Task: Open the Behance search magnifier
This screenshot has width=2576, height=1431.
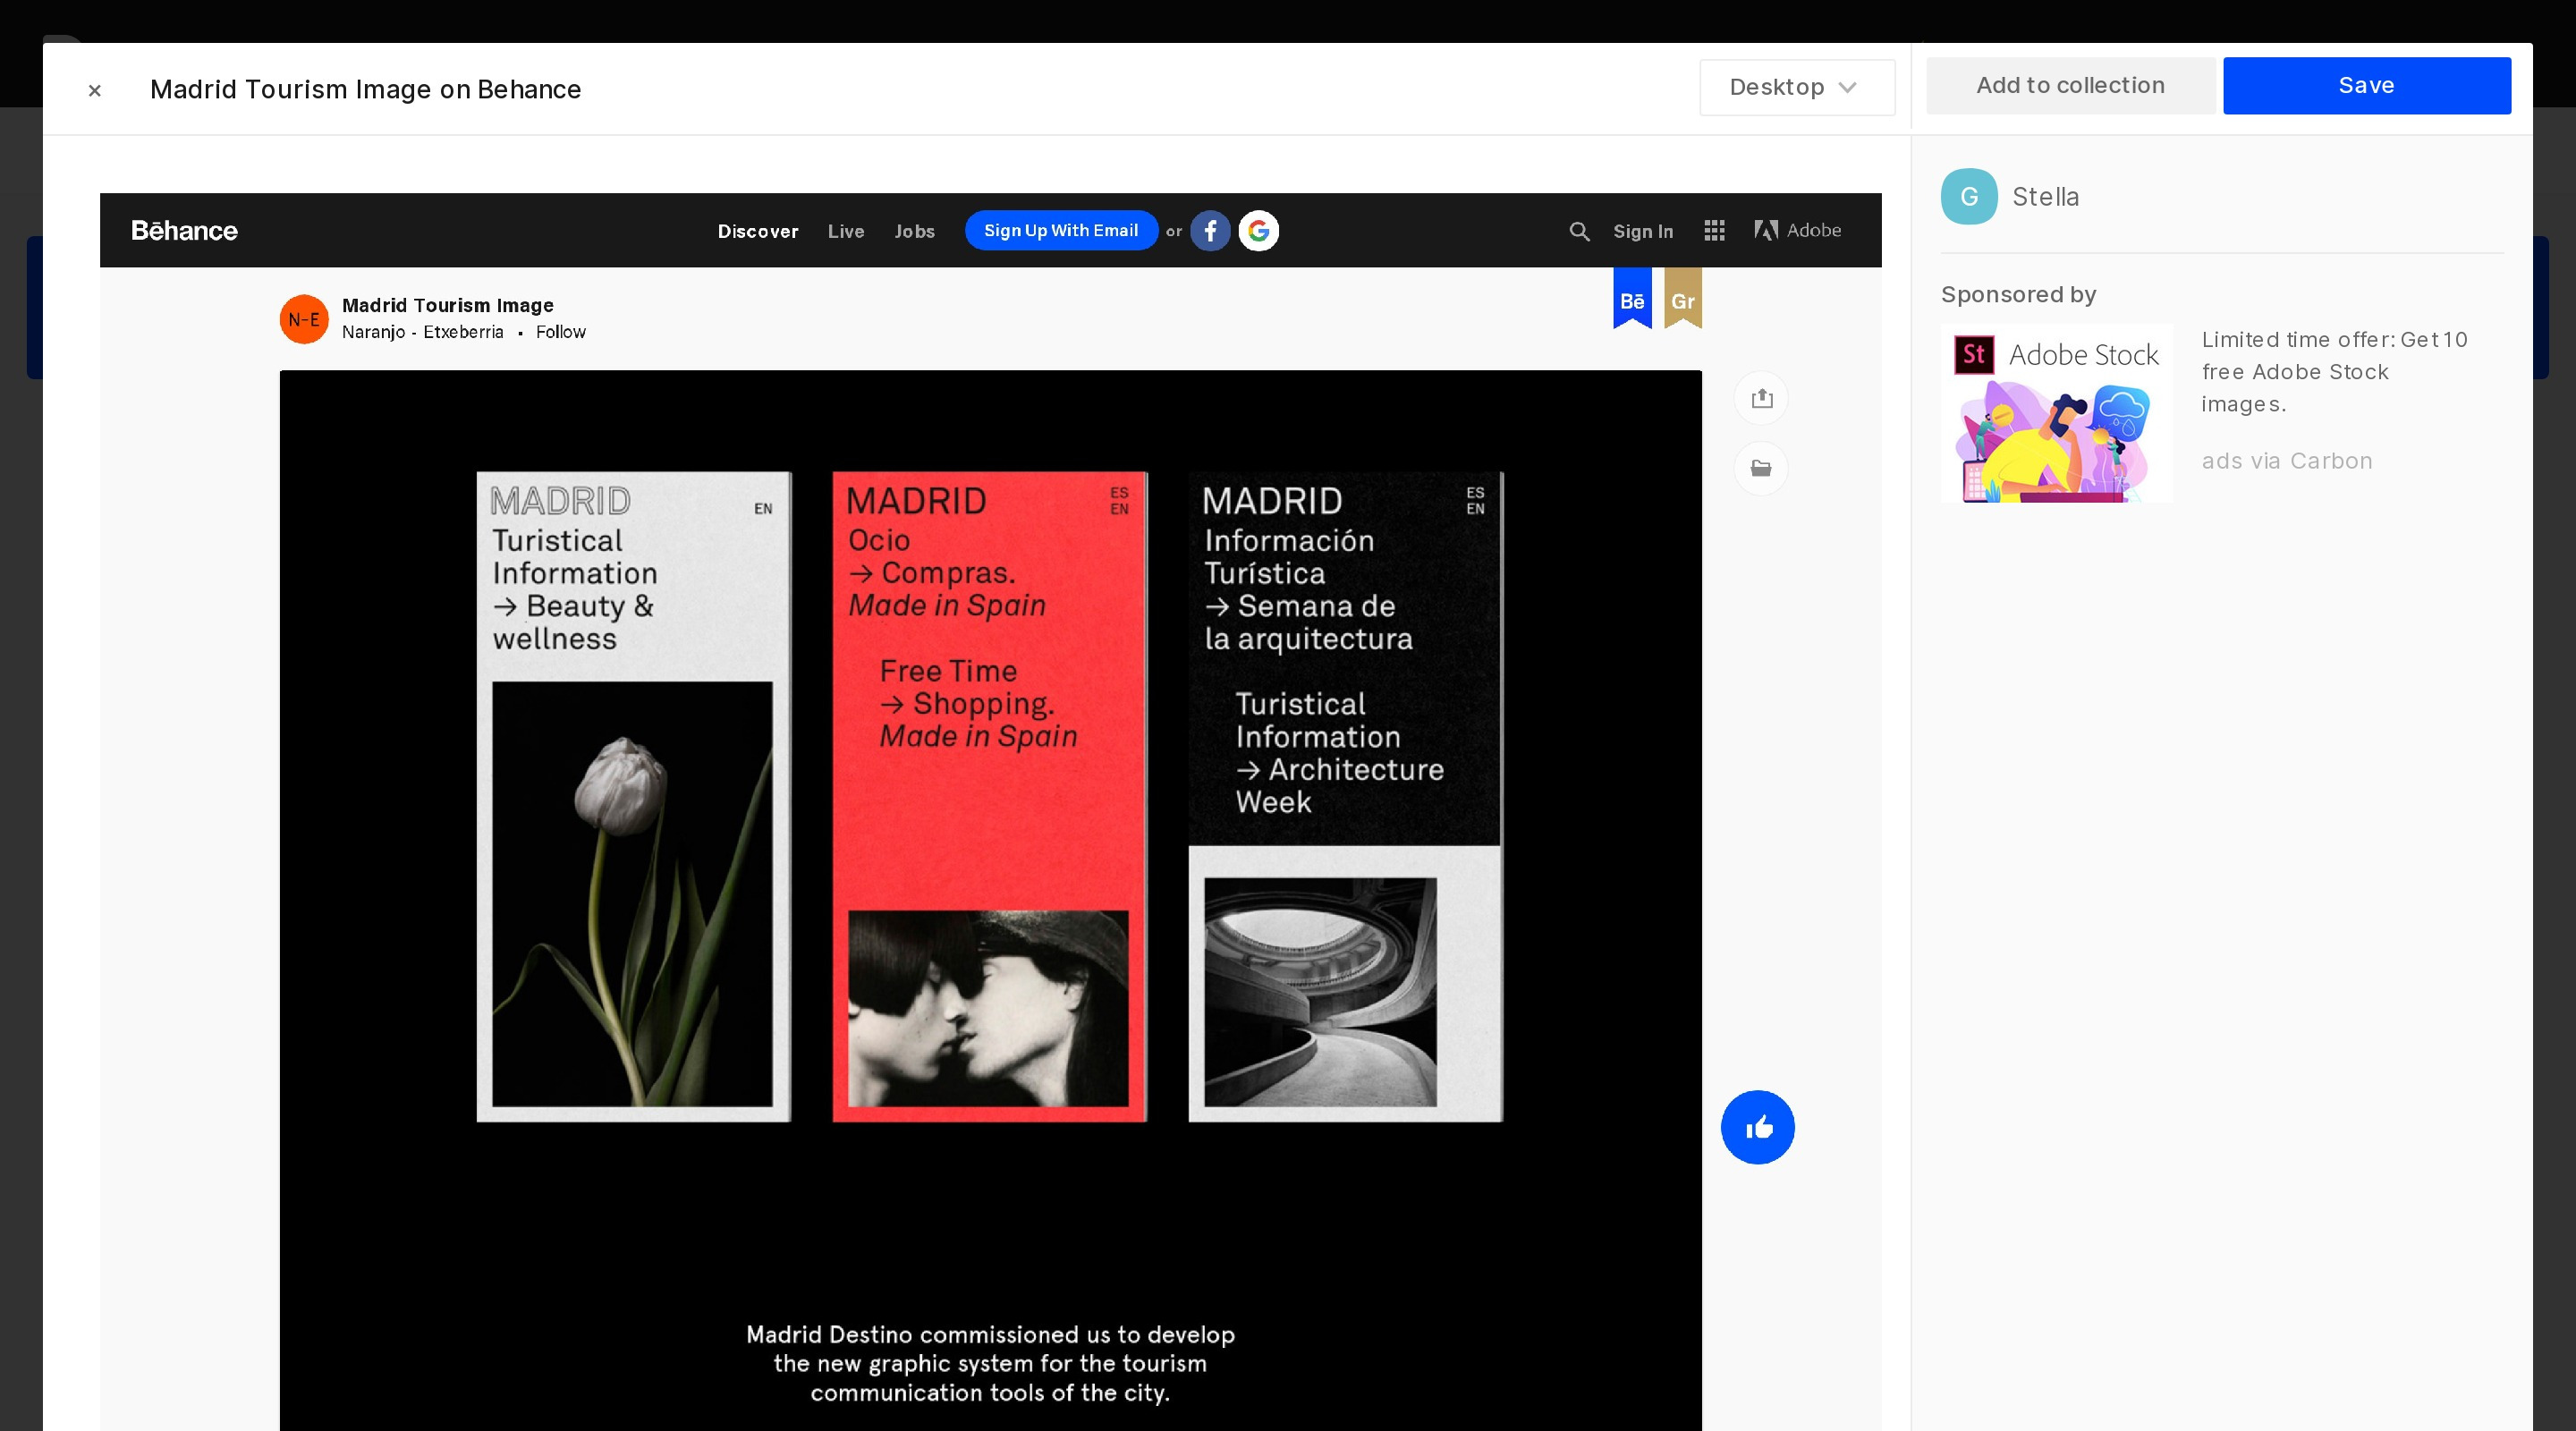Action: [x=1579, y=231]
